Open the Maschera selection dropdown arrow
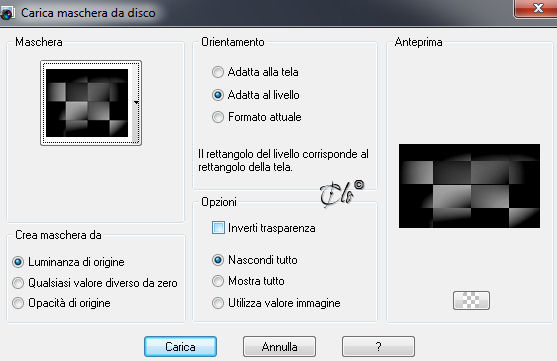 [136, 103]
